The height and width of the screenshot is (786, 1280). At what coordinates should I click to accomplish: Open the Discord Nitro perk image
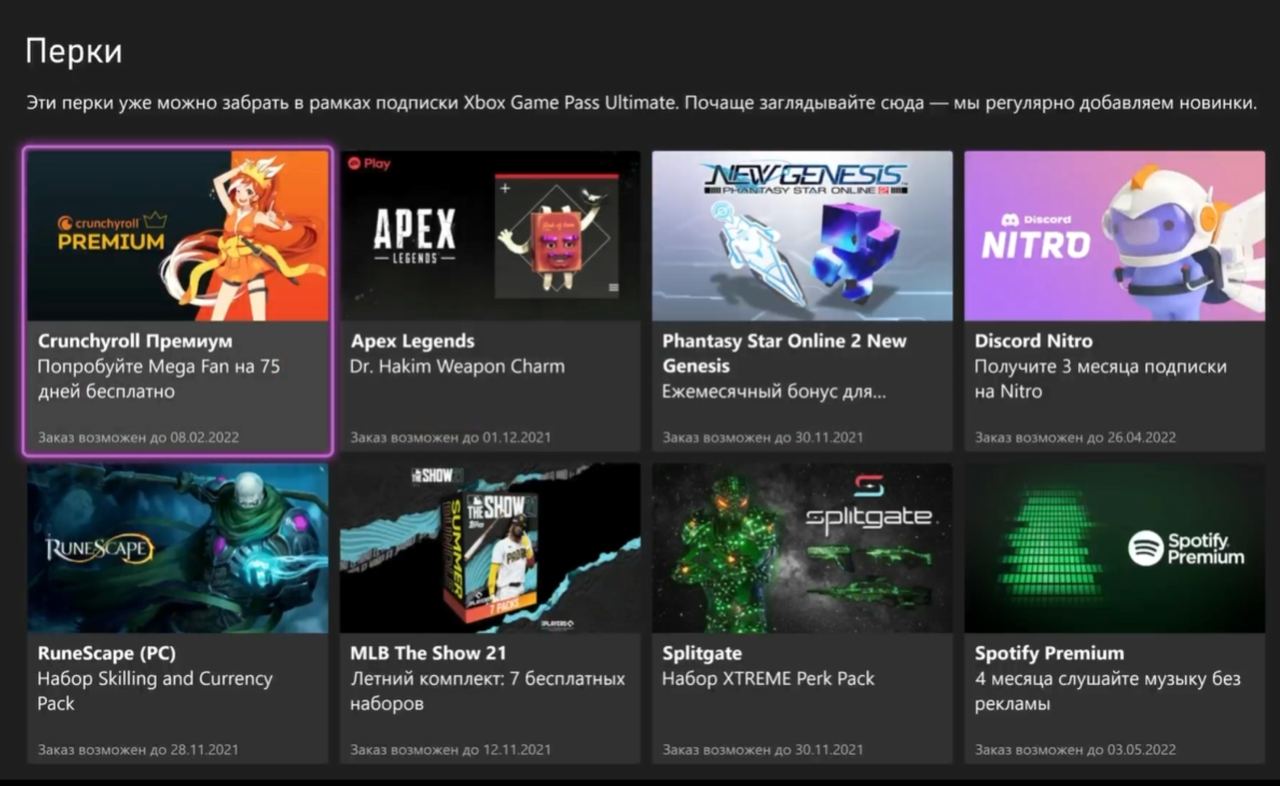click(1114, 236)
